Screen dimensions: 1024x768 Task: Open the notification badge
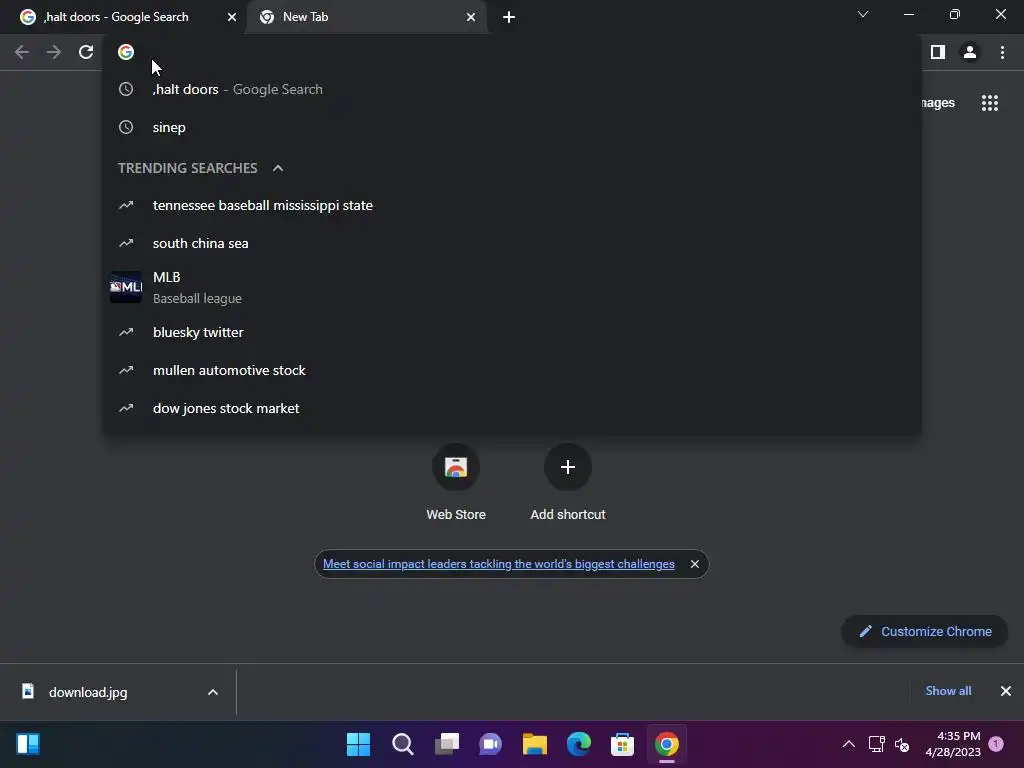(997, 744)
